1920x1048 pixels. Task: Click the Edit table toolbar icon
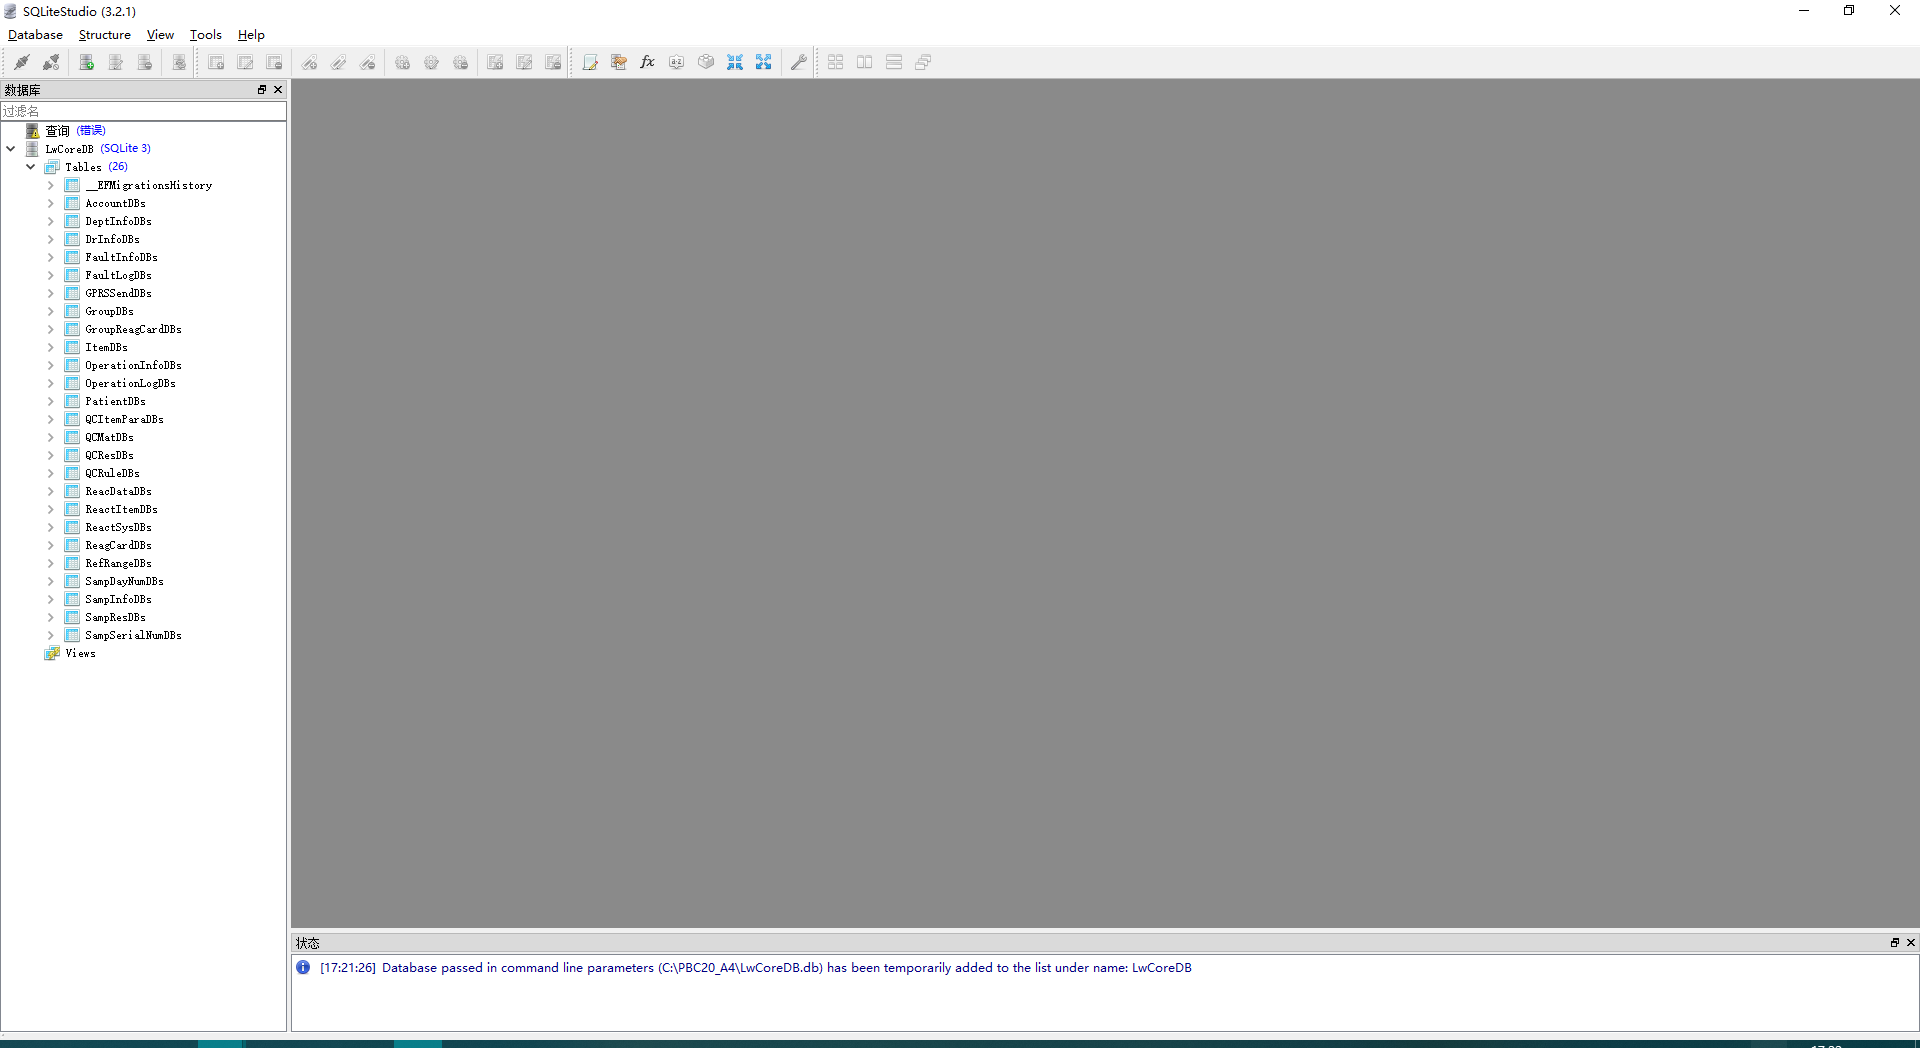click(245, 62)
